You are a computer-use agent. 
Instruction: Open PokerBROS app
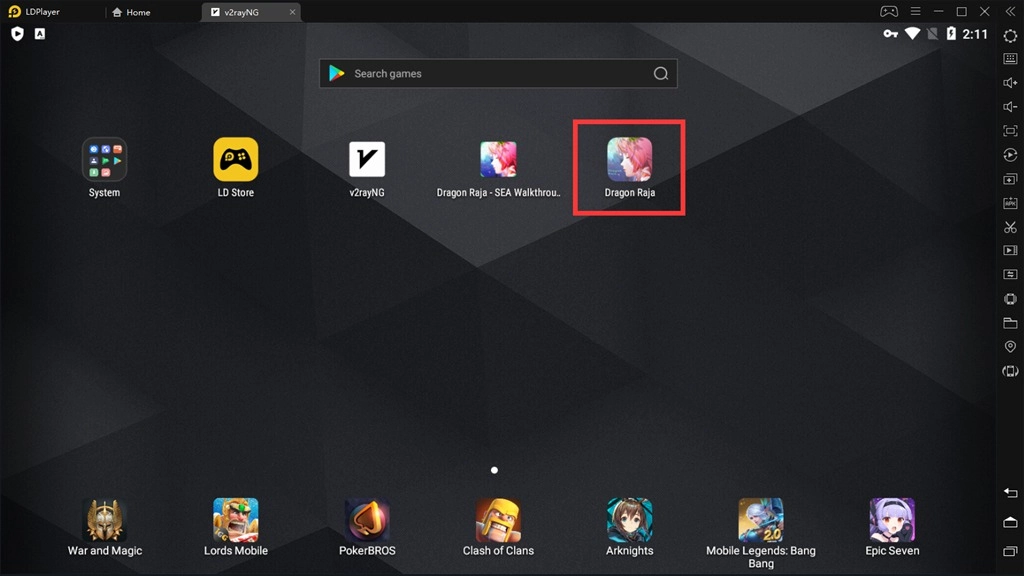(x=367, y=520)
